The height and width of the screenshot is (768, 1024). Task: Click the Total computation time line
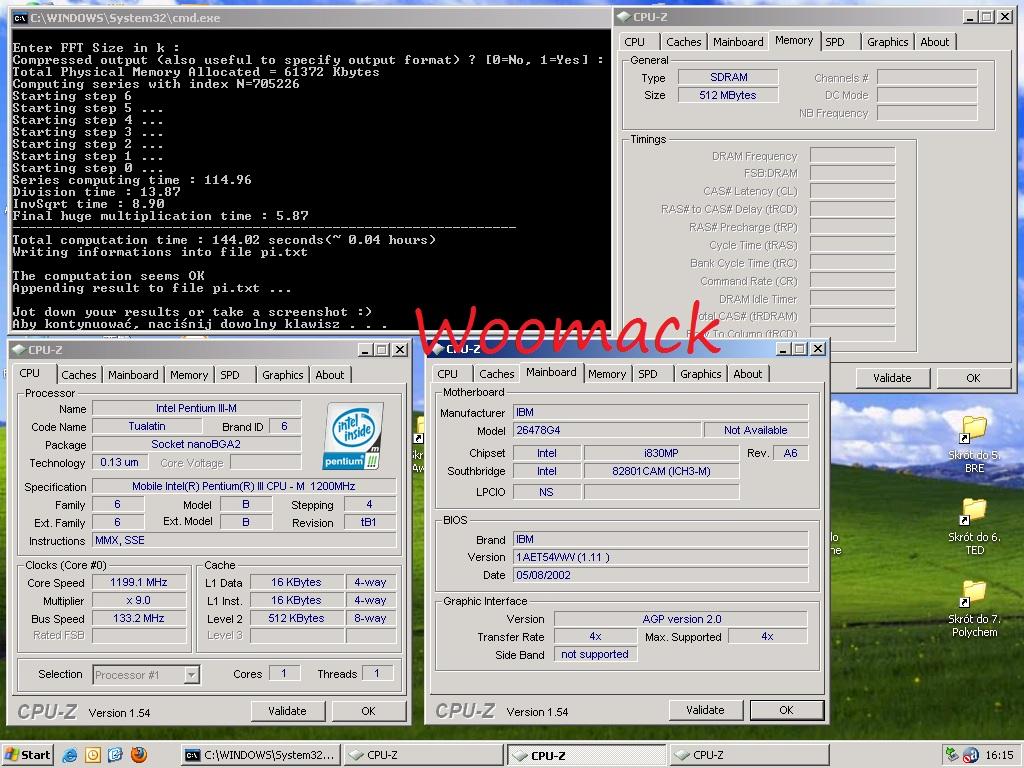click(x=224, y=240)
